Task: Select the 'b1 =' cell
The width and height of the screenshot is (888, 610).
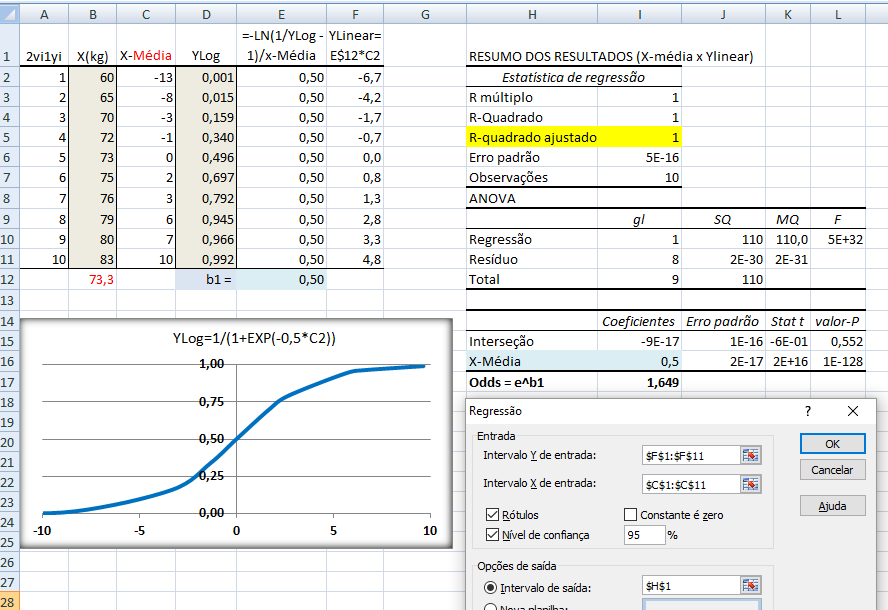Action: coord(206,279)
